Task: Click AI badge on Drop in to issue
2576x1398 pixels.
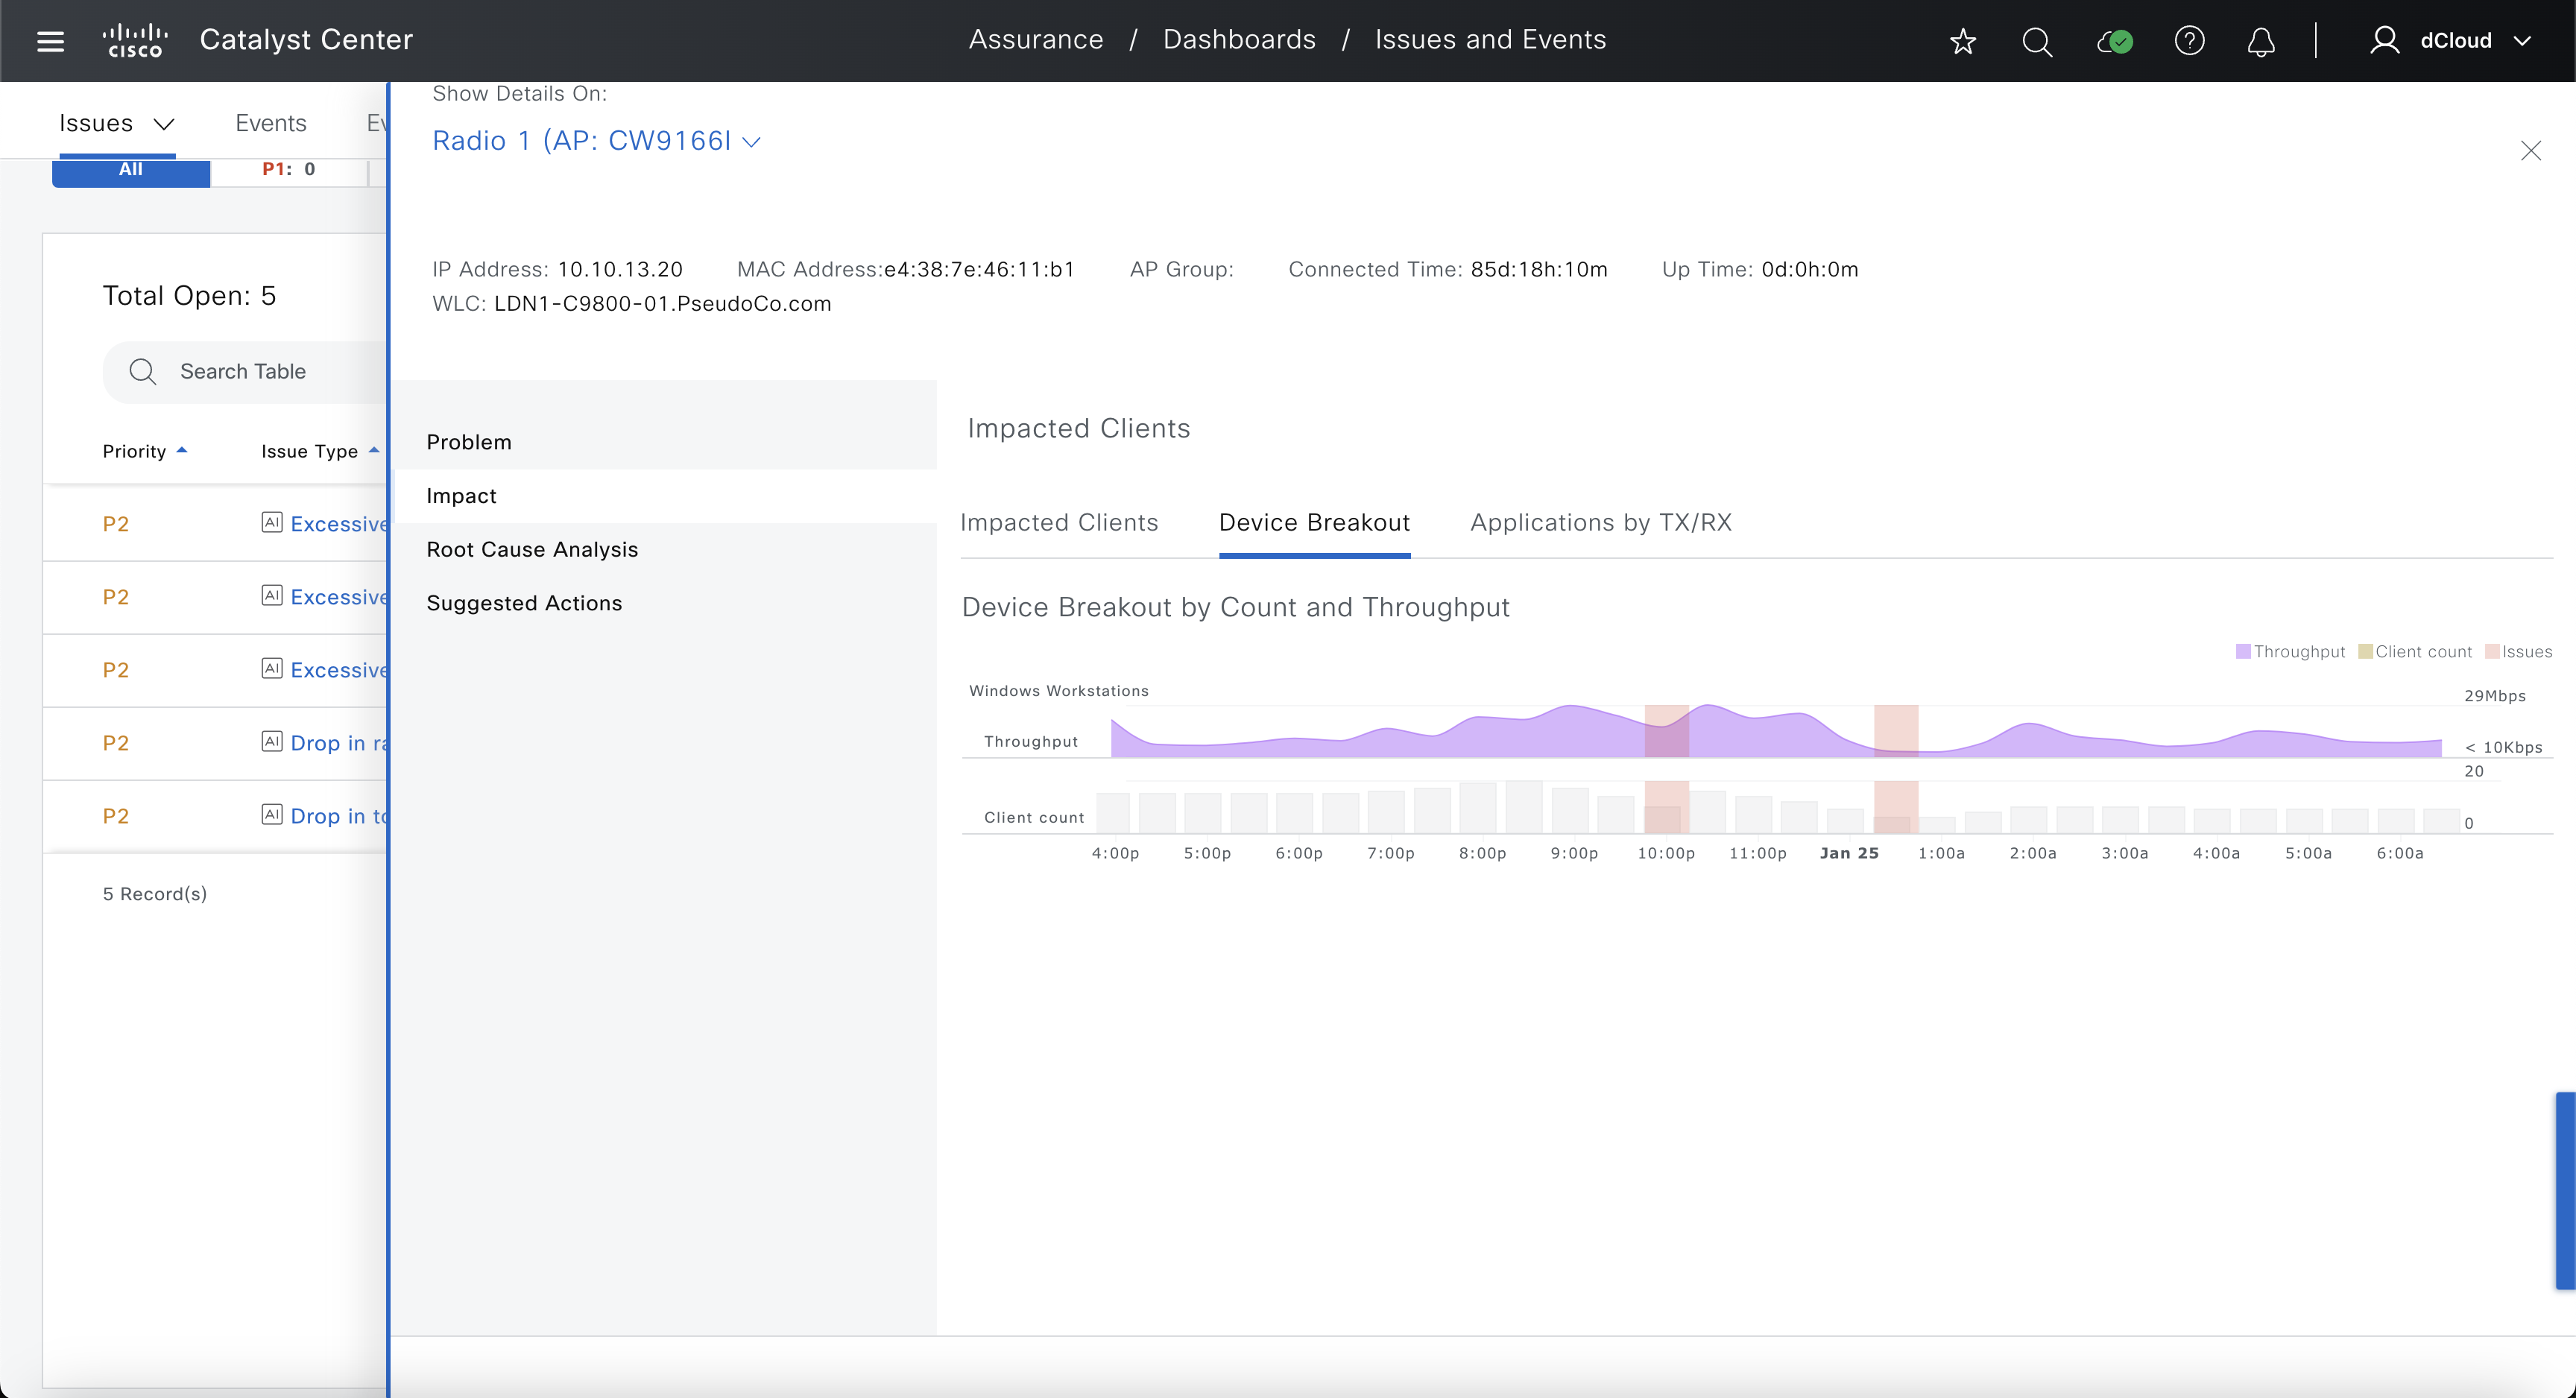Action: coord(272,814)
